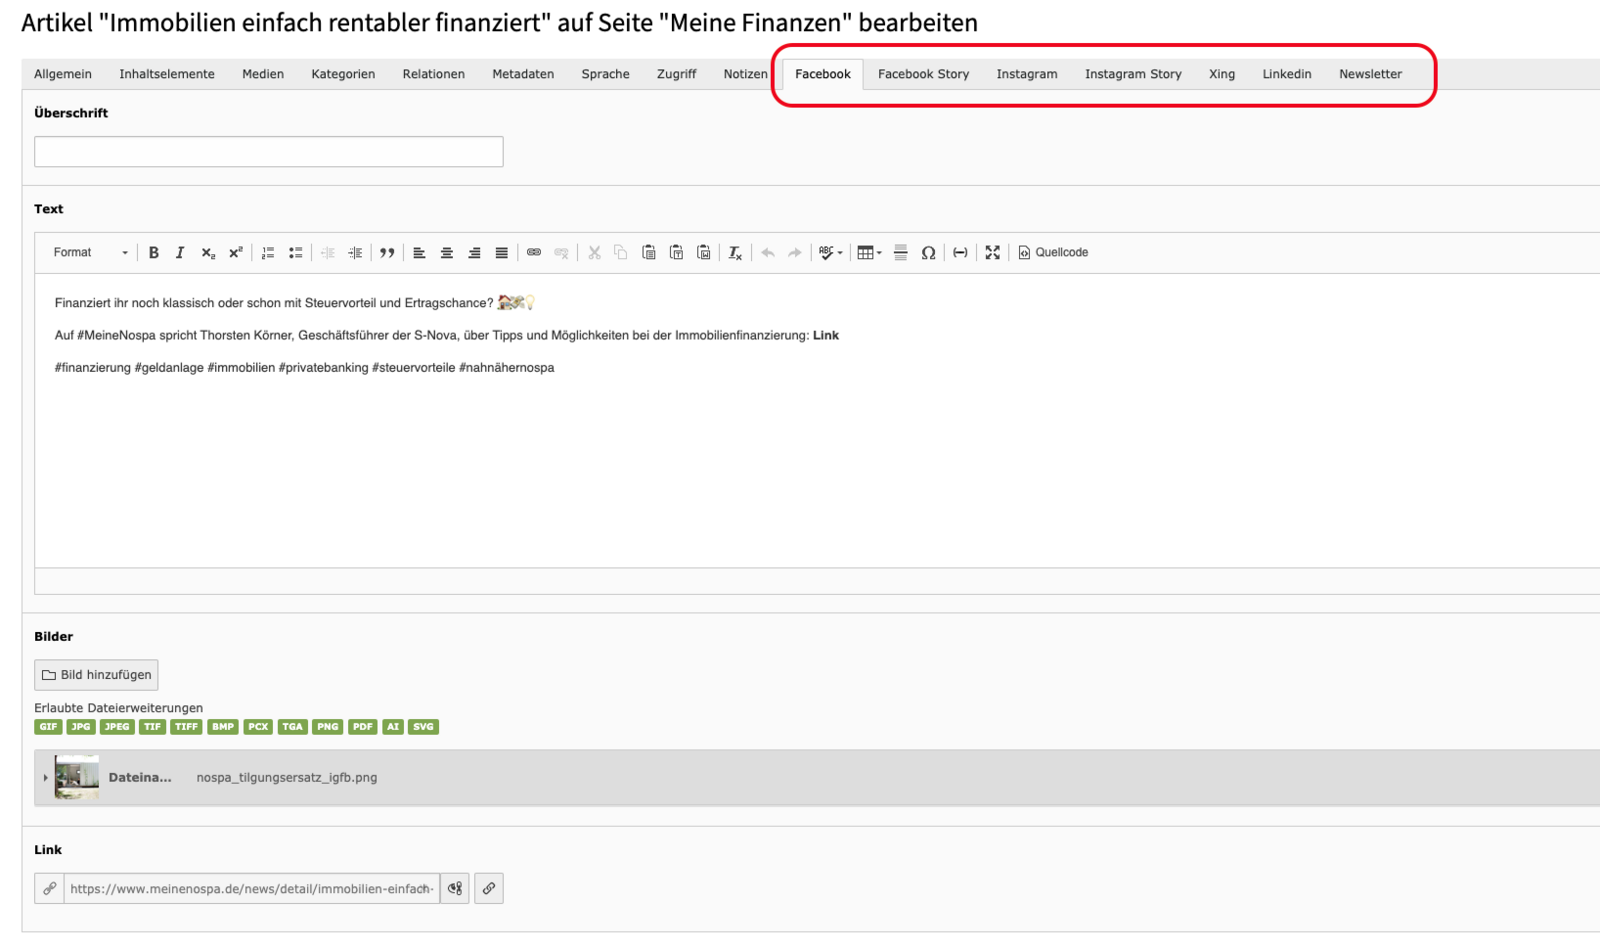
Task: Toggle the link preview mode button
Action: click(x=455, y=888)
